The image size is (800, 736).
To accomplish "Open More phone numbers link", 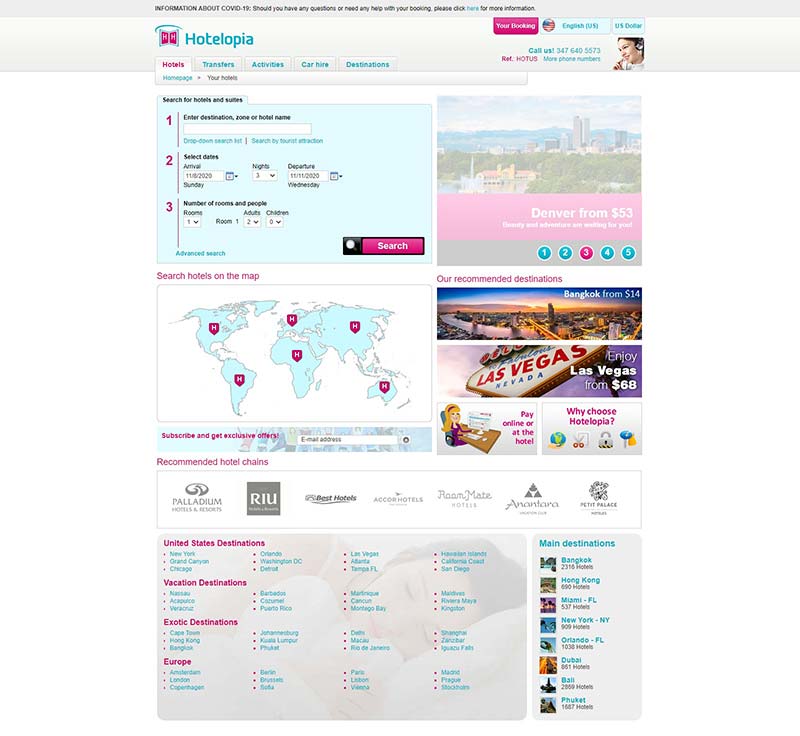I will (571, 59).
